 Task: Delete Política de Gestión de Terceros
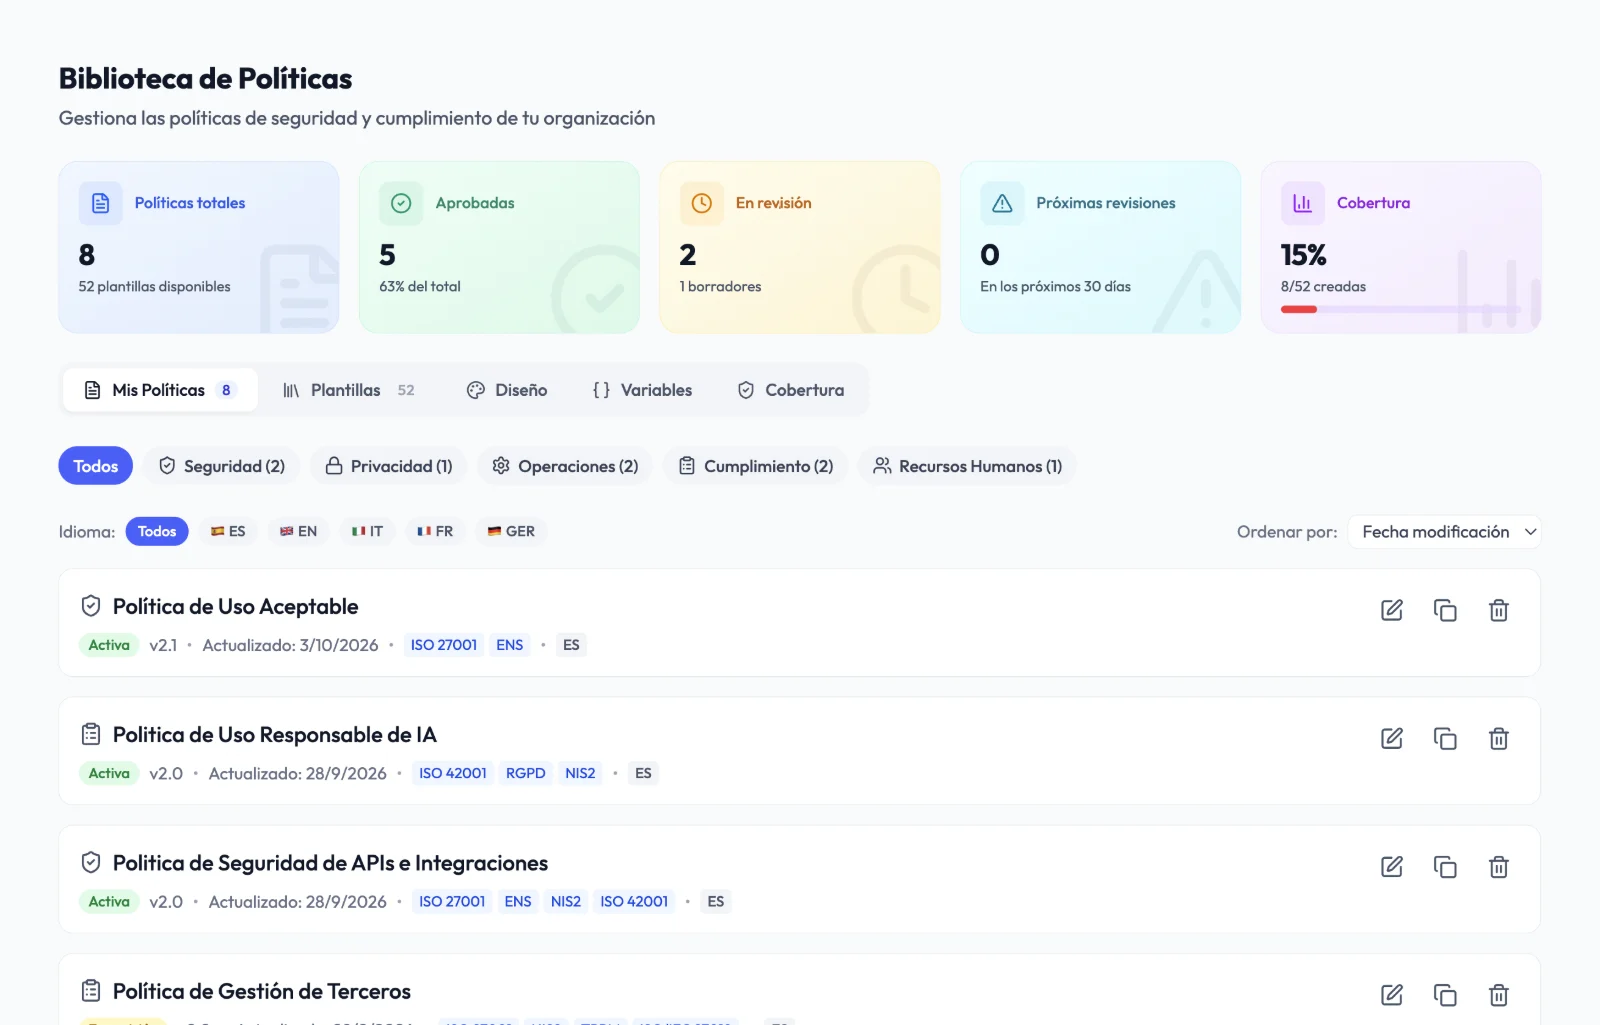click(x=1499, y=995)
